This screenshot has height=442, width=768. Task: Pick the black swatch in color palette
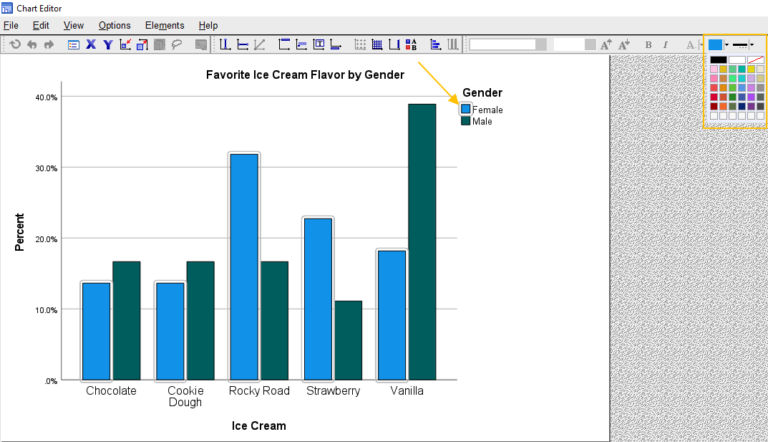click(x=718, y=60)
